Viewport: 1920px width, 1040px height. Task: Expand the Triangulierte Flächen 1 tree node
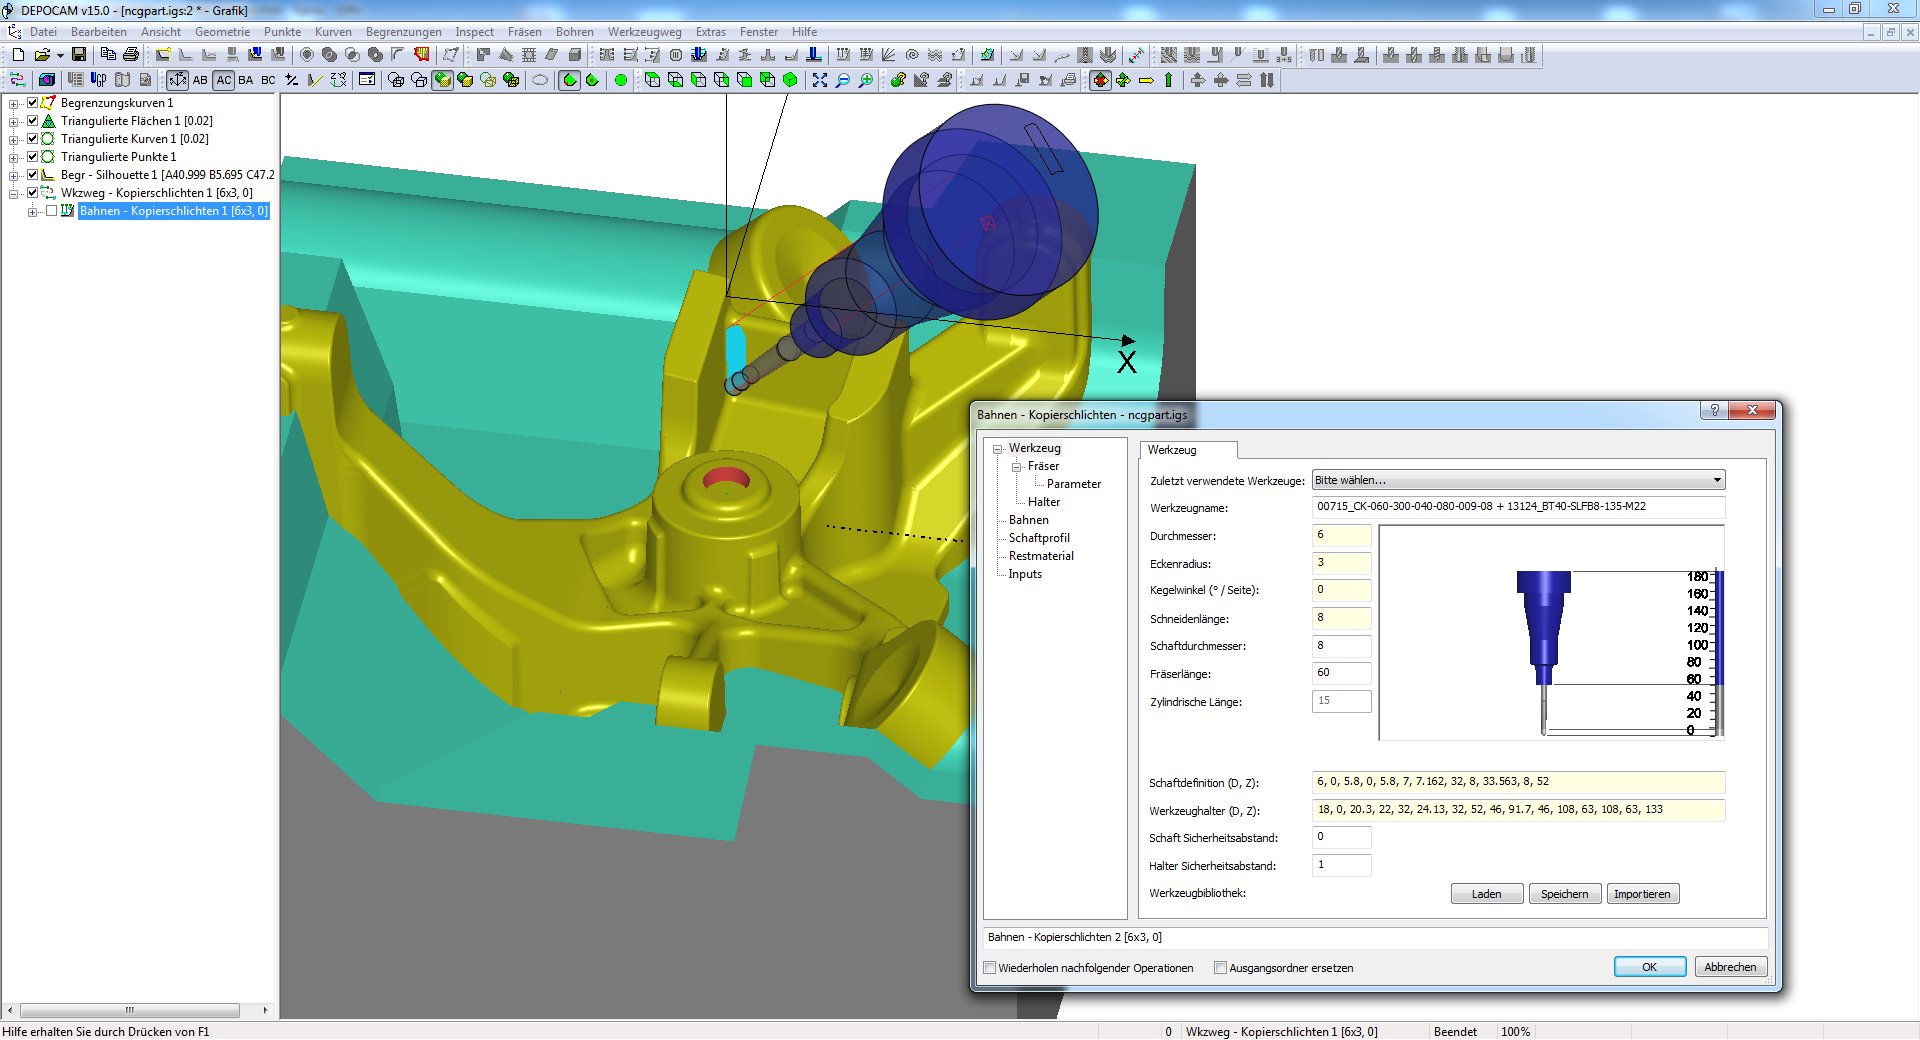point(14,122)
